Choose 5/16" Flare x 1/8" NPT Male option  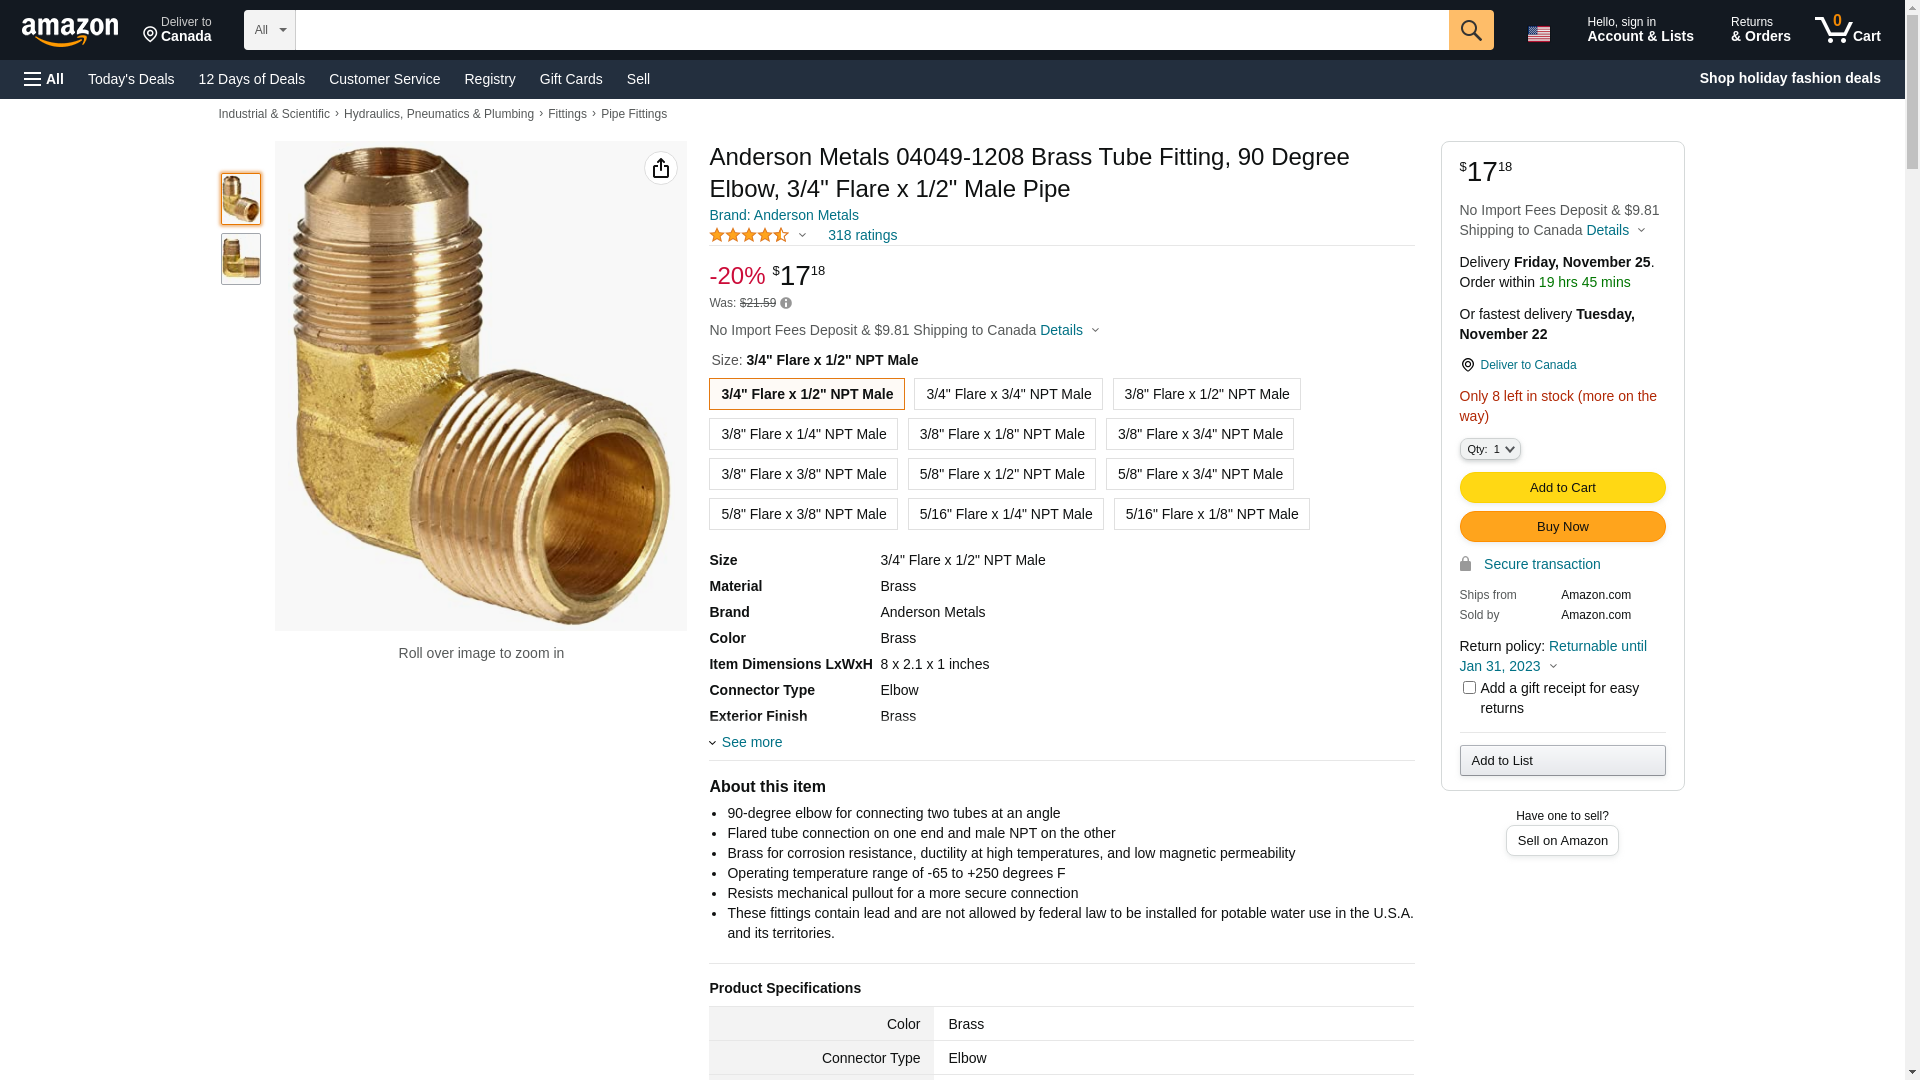1211,514
